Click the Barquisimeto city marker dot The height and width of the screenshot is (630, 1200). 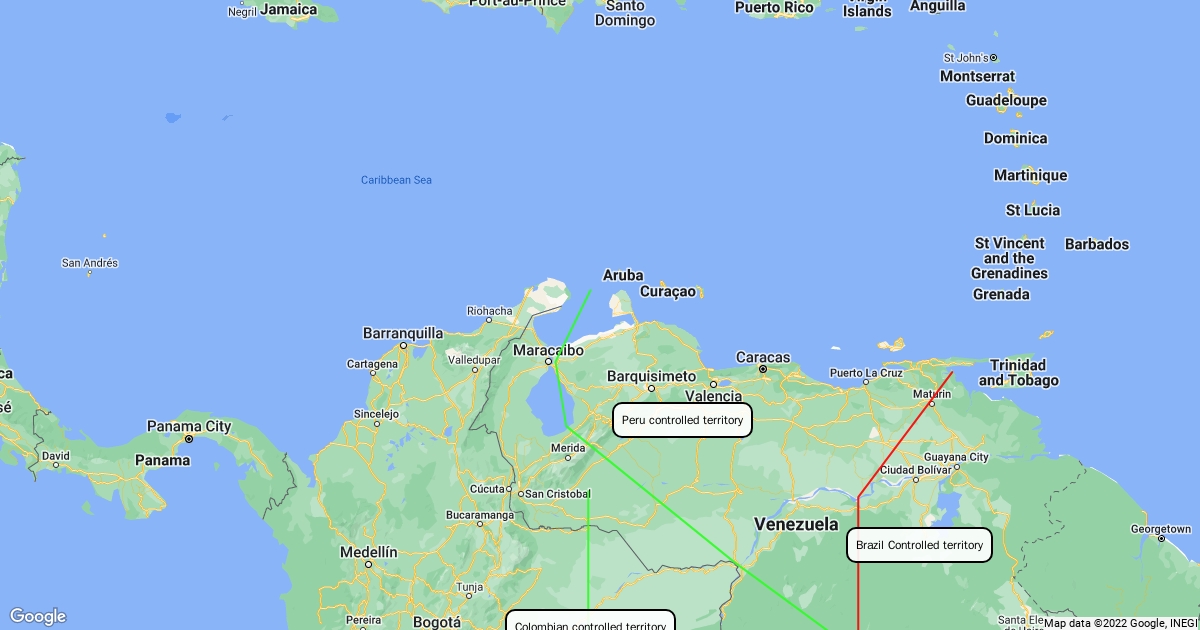coord(651,388)
